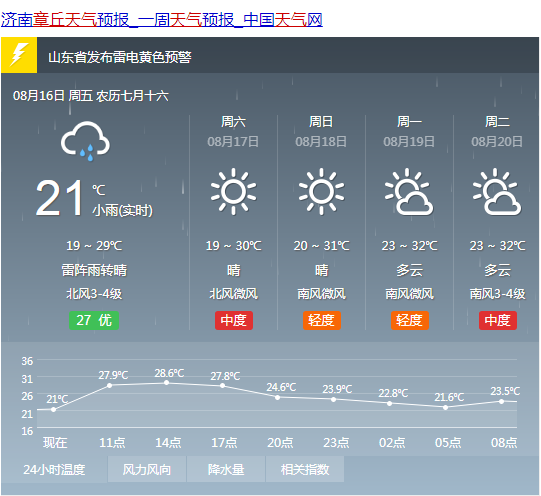Select the 08月17日 date label
The height and width of the screenshot is (496, 541).
[233, 141]
